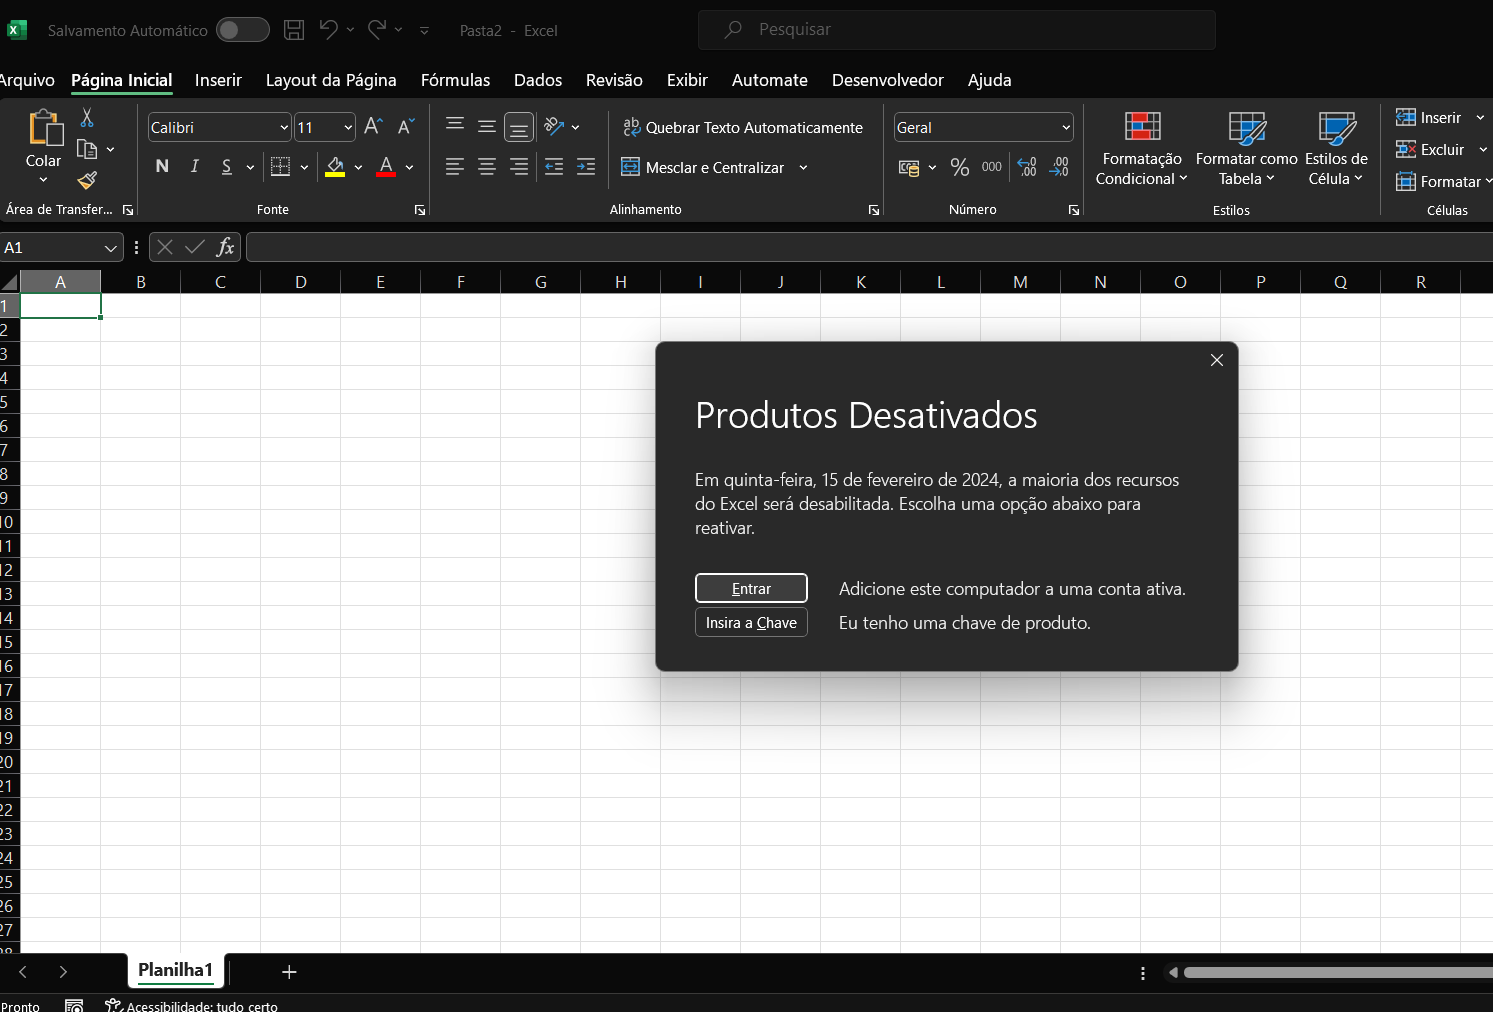The height and width of the screenshot is (1012, 1493).
Task: Switch to the Exibir tab
Action: pyautogui.click(x=687, y=80)
